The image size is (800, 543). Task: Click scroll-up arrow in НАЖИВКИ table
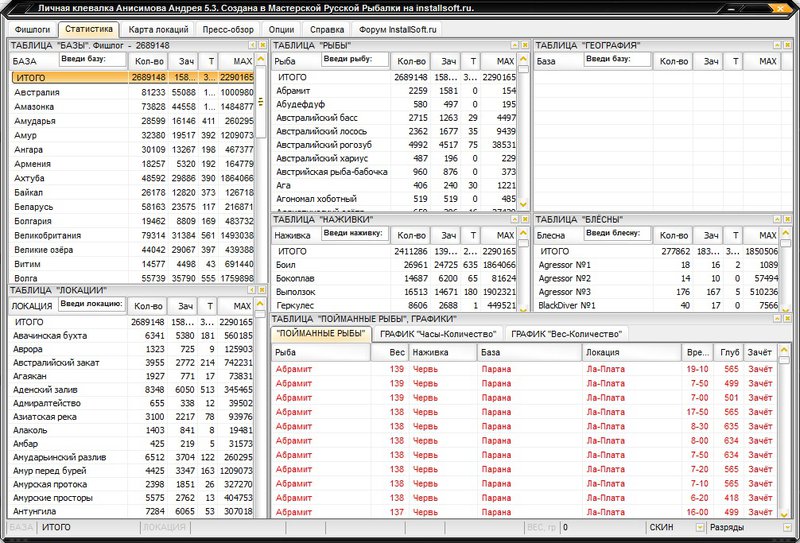pyautogui.click(x=523, y=233)
